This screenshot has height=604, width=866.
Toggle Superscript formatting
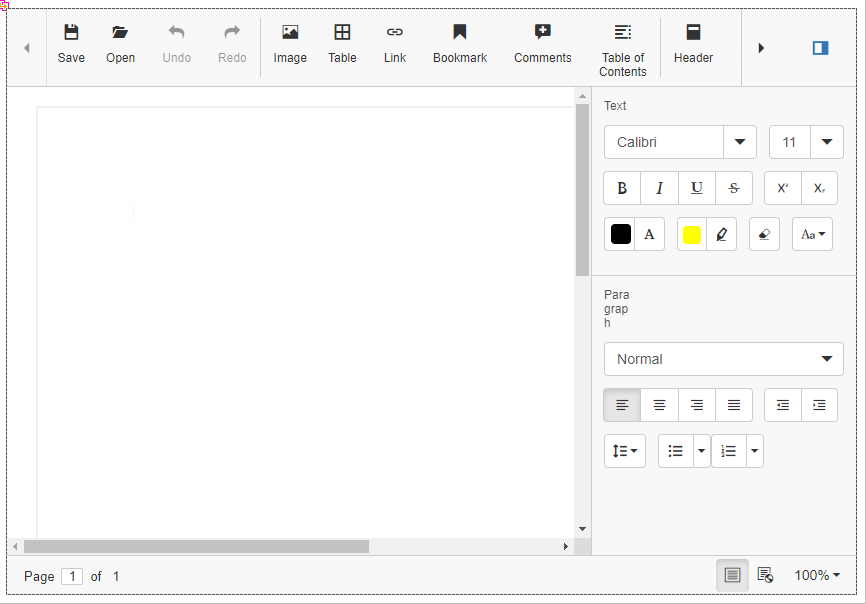[783, 188]
